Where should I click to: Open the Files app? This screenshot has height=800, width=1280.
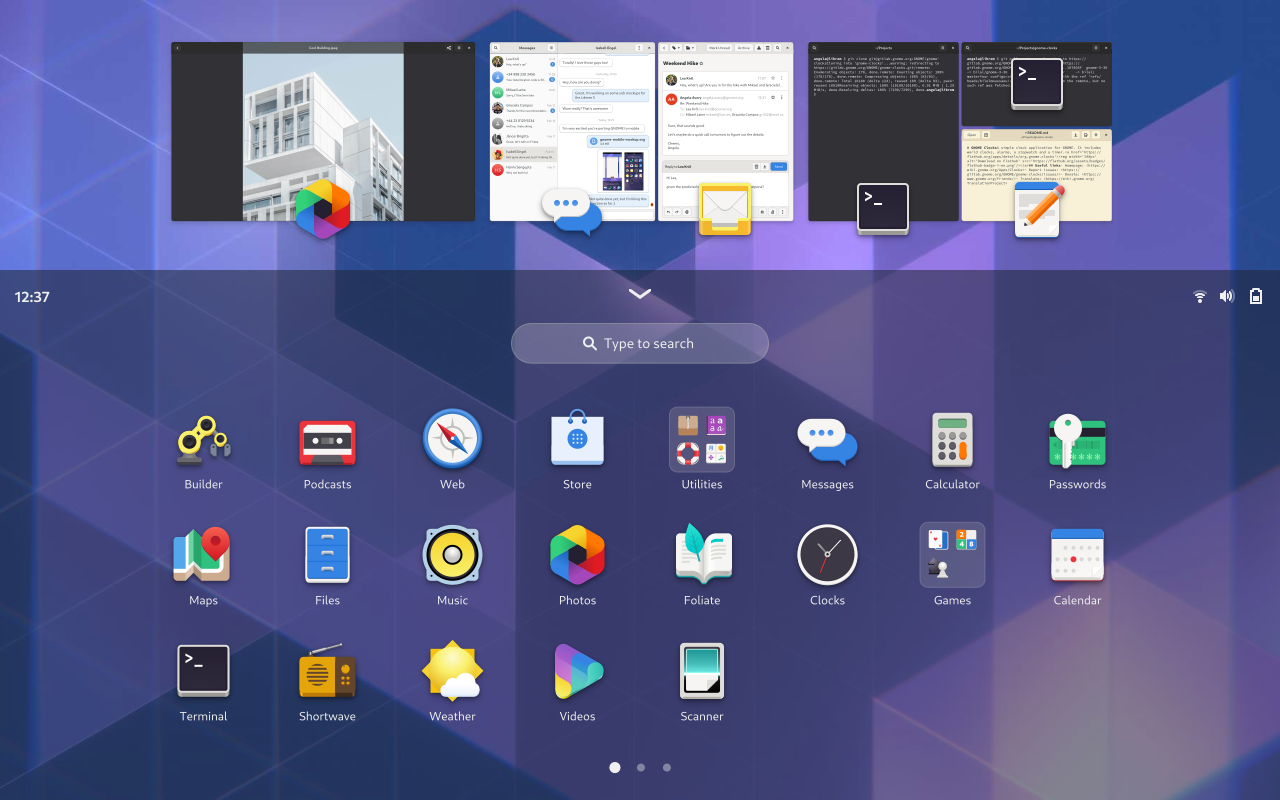(327, 556)
